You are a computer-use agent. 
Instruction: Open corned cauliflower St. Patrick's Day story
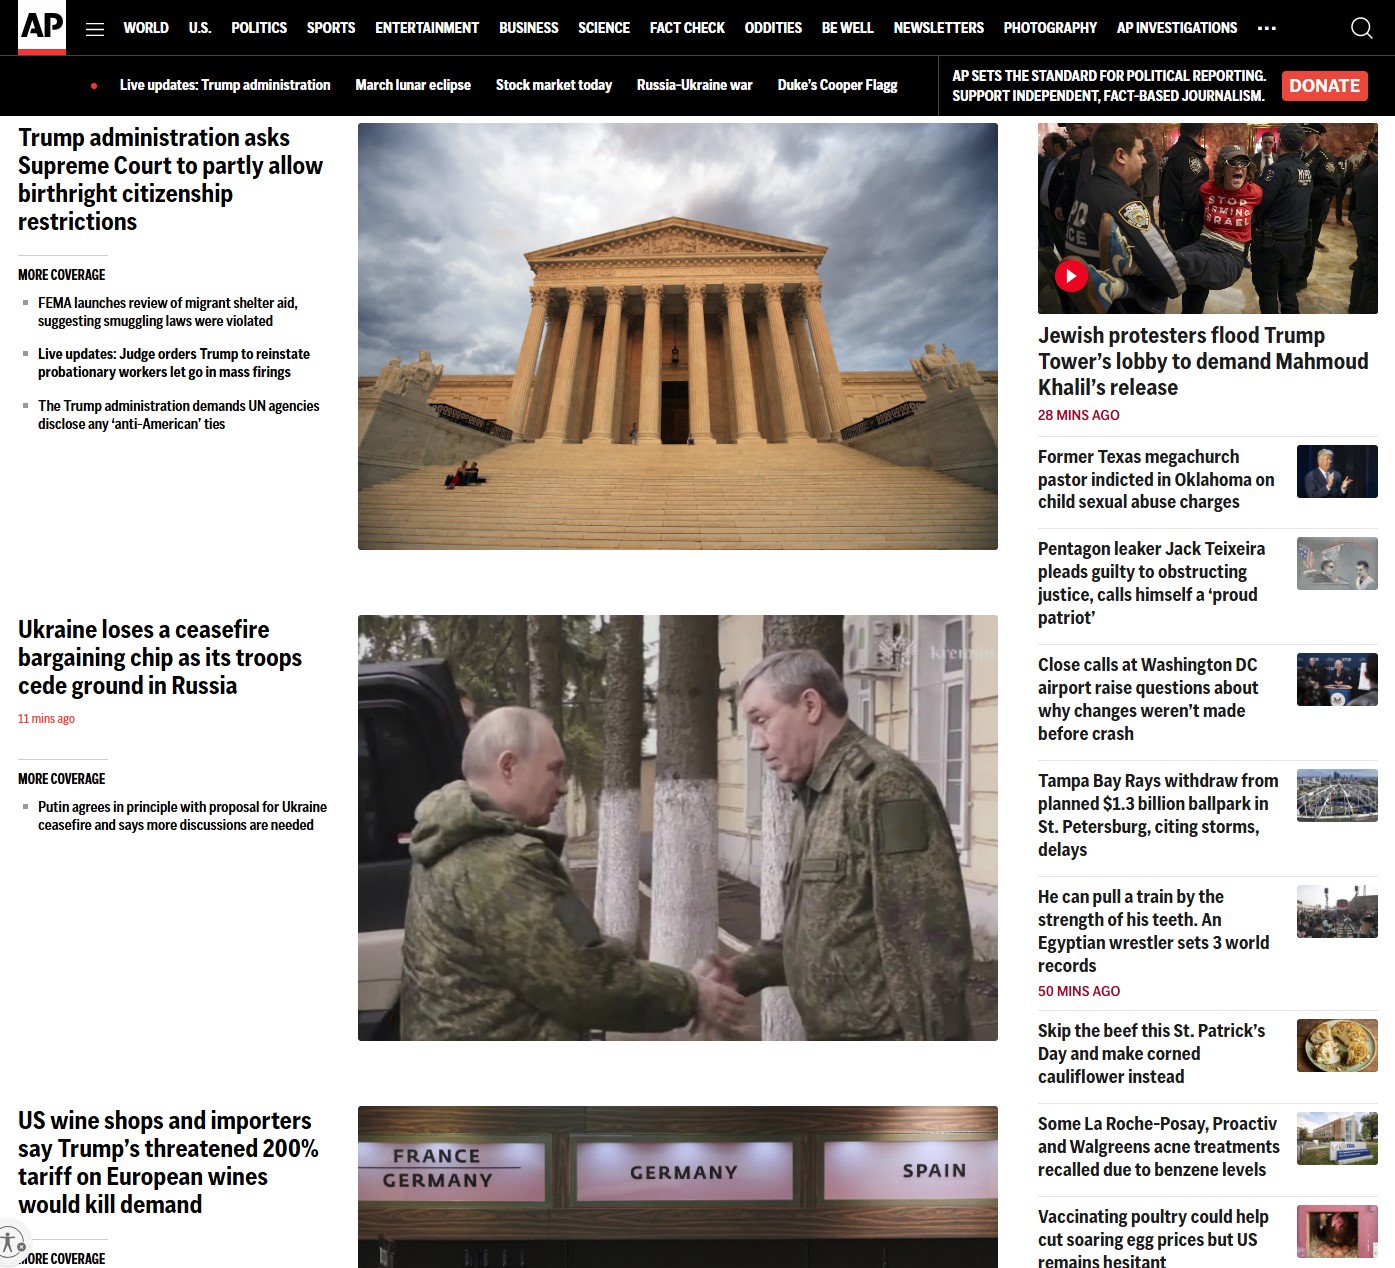coord(1152,1054)
